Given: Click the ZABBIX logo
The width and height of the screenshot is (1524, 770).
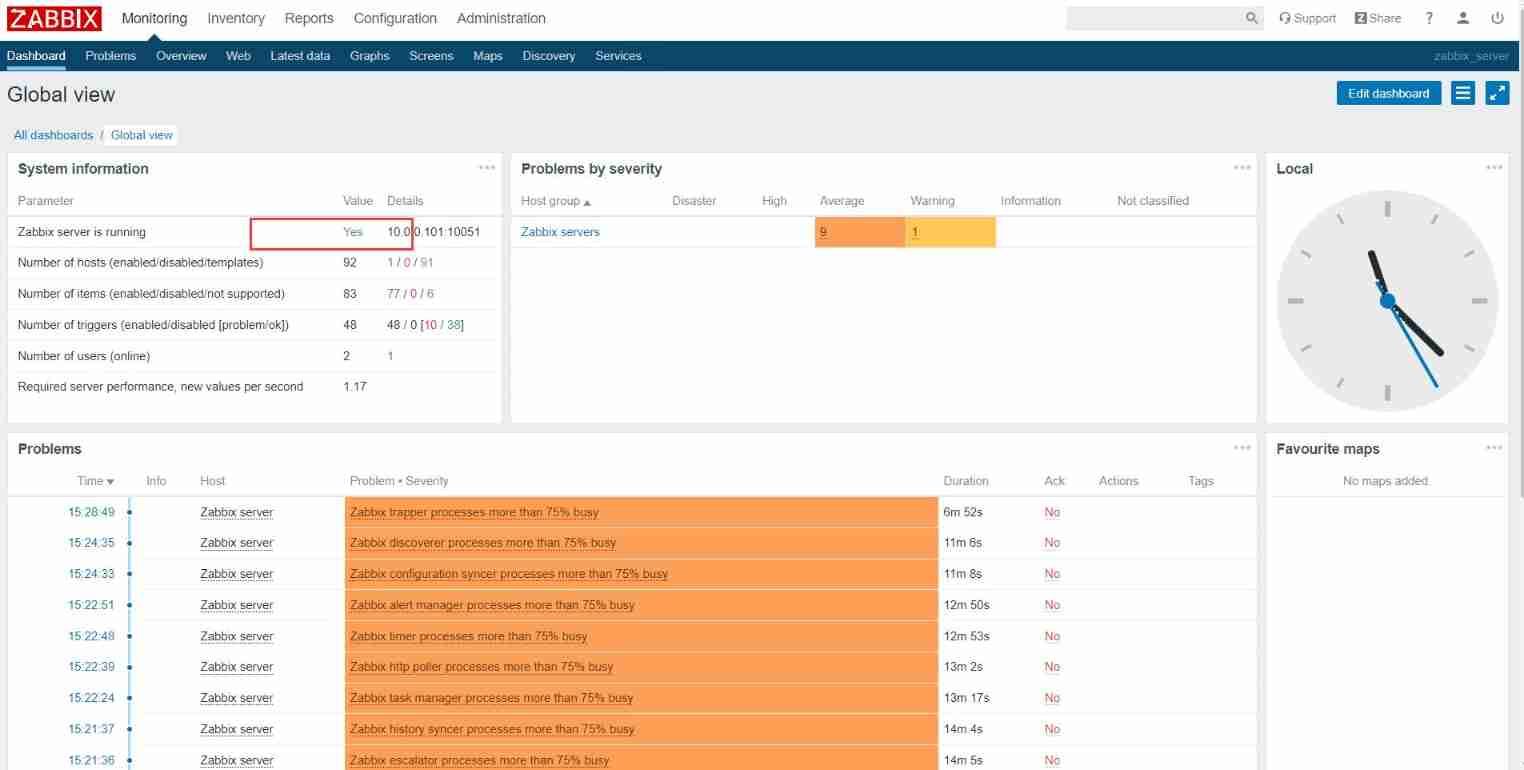Looking at the screenshot, I should 54,18.
